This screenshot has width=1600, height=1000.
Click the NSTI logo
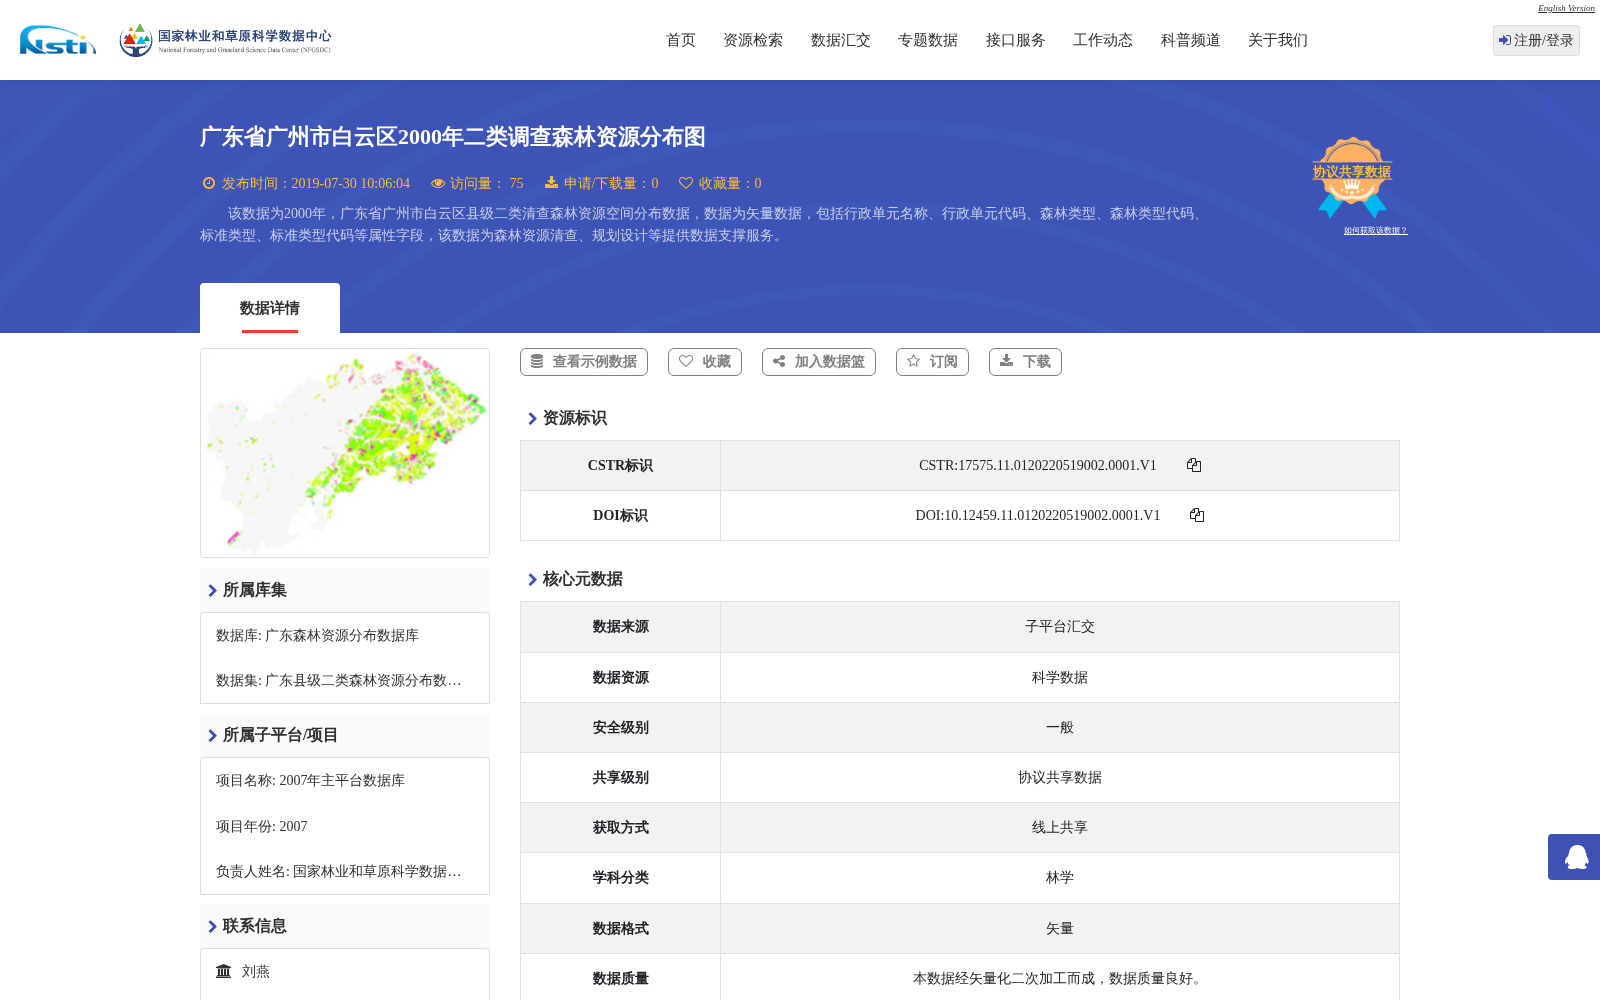pyautogui.click(x=58, y=40)
